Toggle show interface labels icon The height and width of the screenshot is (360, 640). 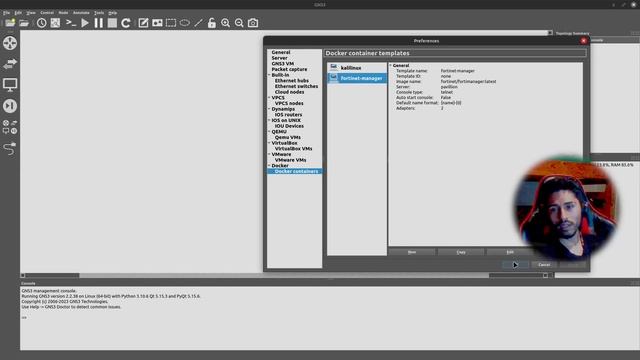pyautogui.click(x=55, y=23)
